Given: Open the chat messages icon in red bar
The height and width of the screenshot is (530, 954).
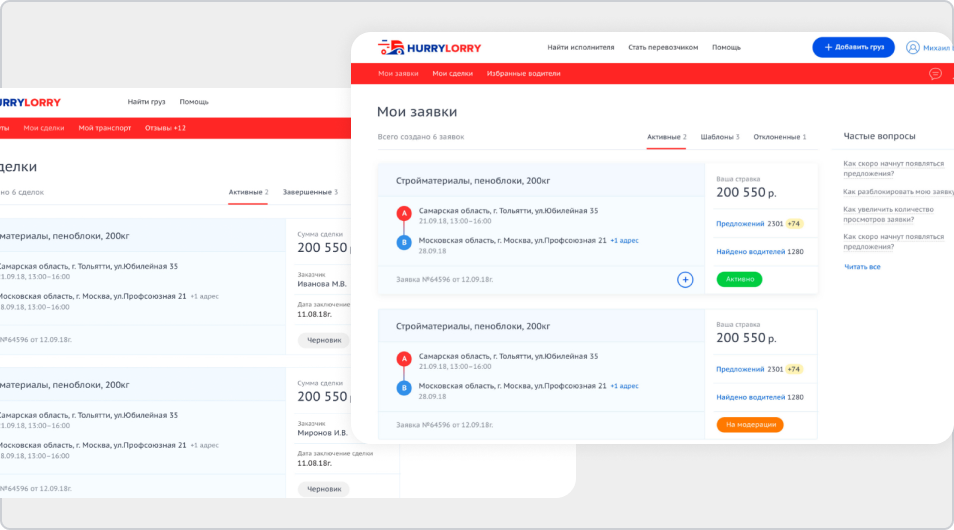Looking at the screenshot, I should 935,74.
